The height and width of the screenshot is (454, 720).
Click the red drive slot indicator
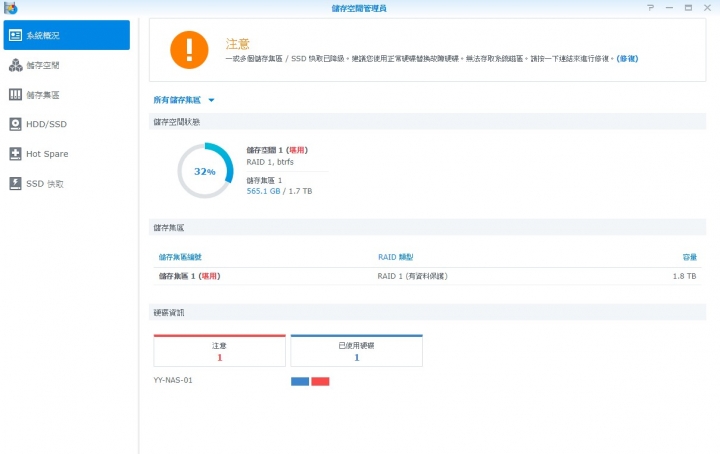pyautogui.click(x=321, y=381)
